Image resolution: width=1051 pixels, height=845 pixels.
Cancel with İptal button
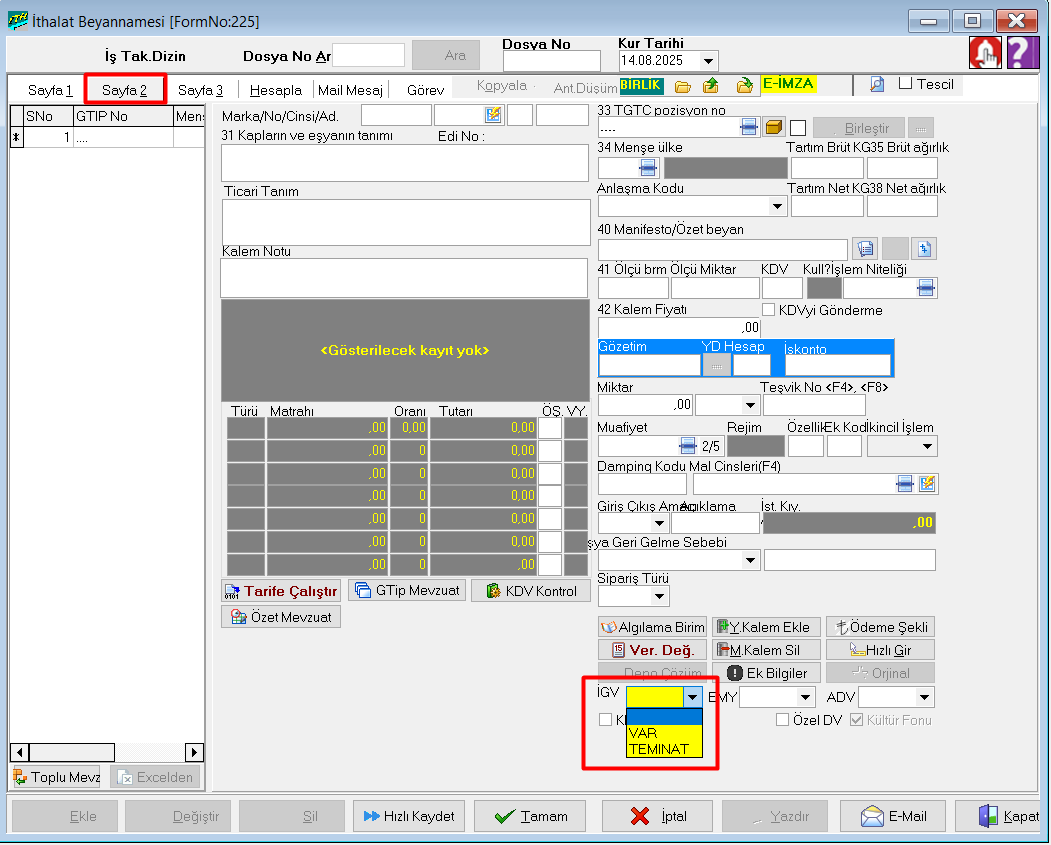[x=657, y=816]
